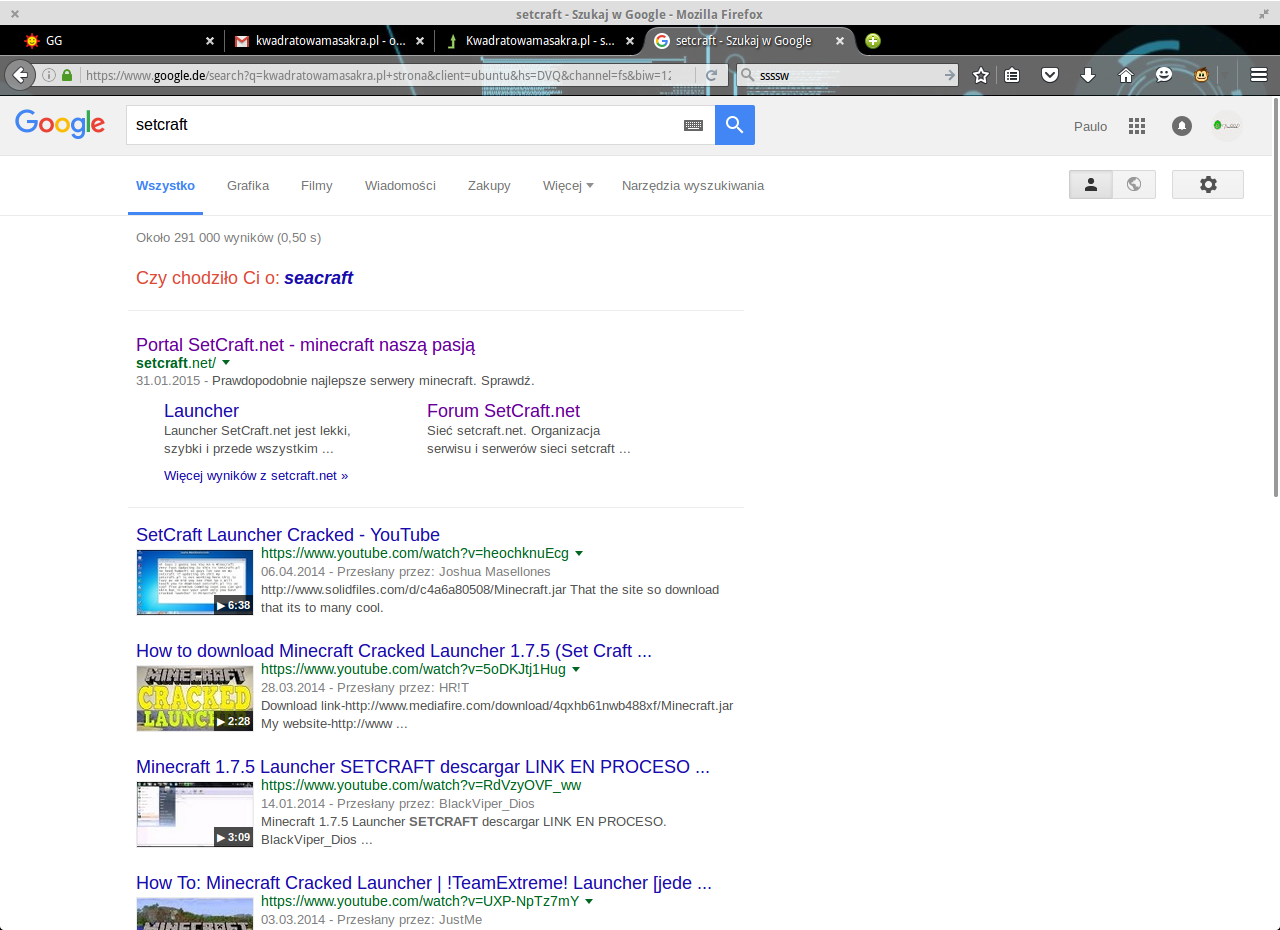Click the Google search input field

(x=400, y=125)
